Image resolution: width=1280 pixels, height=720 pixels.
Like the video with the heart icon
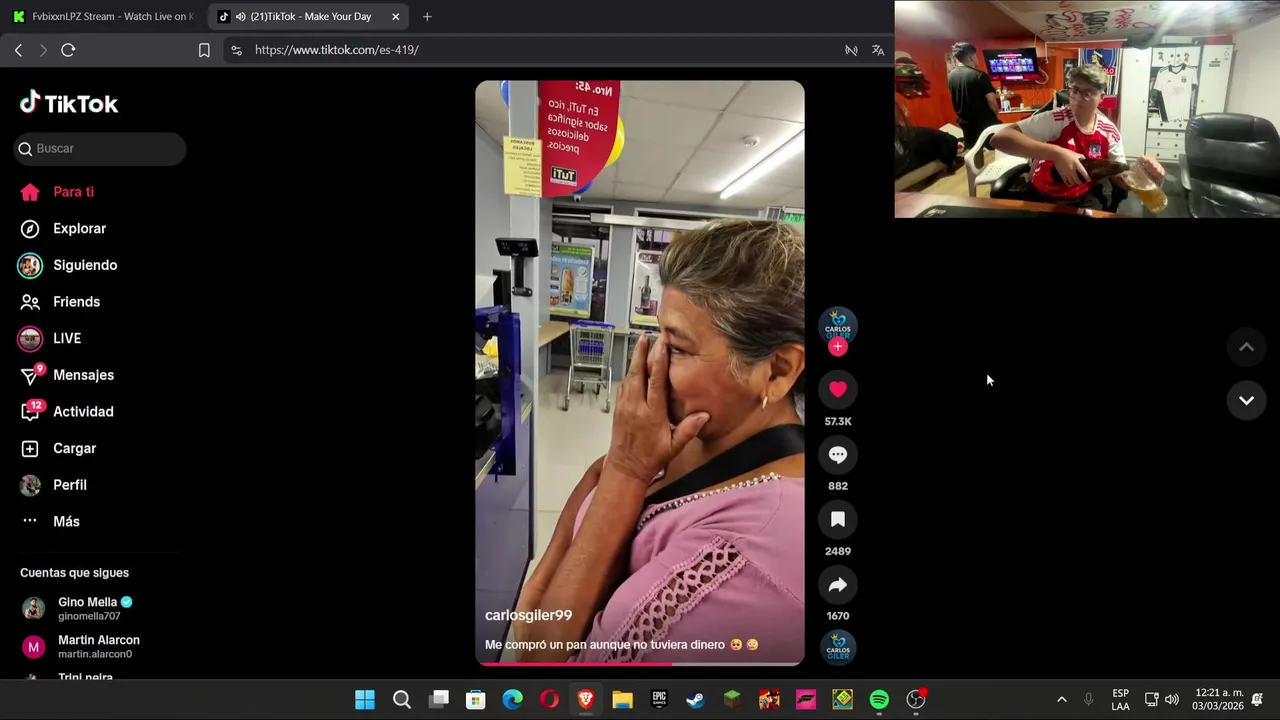click(x=838, y=389)
